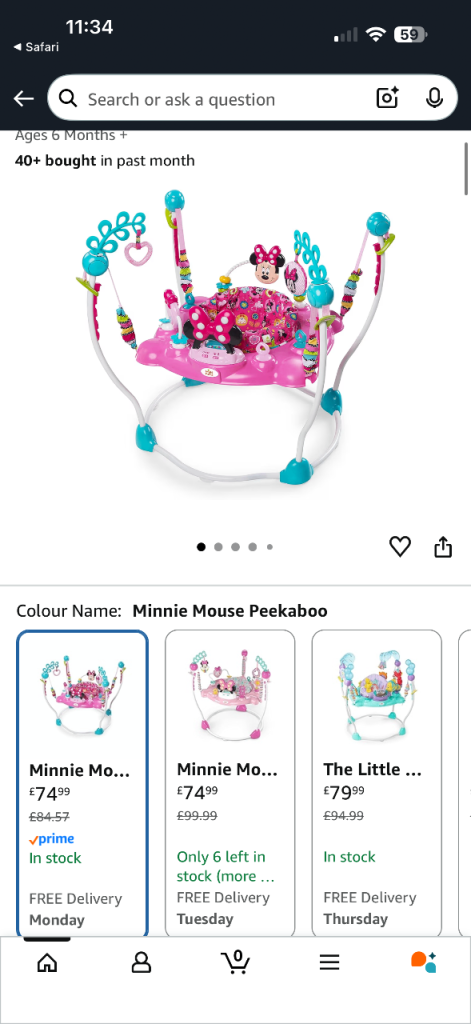Add to wish list heart icon
This screenshot has width=471, height=1024.
click(x=400, y=547)
